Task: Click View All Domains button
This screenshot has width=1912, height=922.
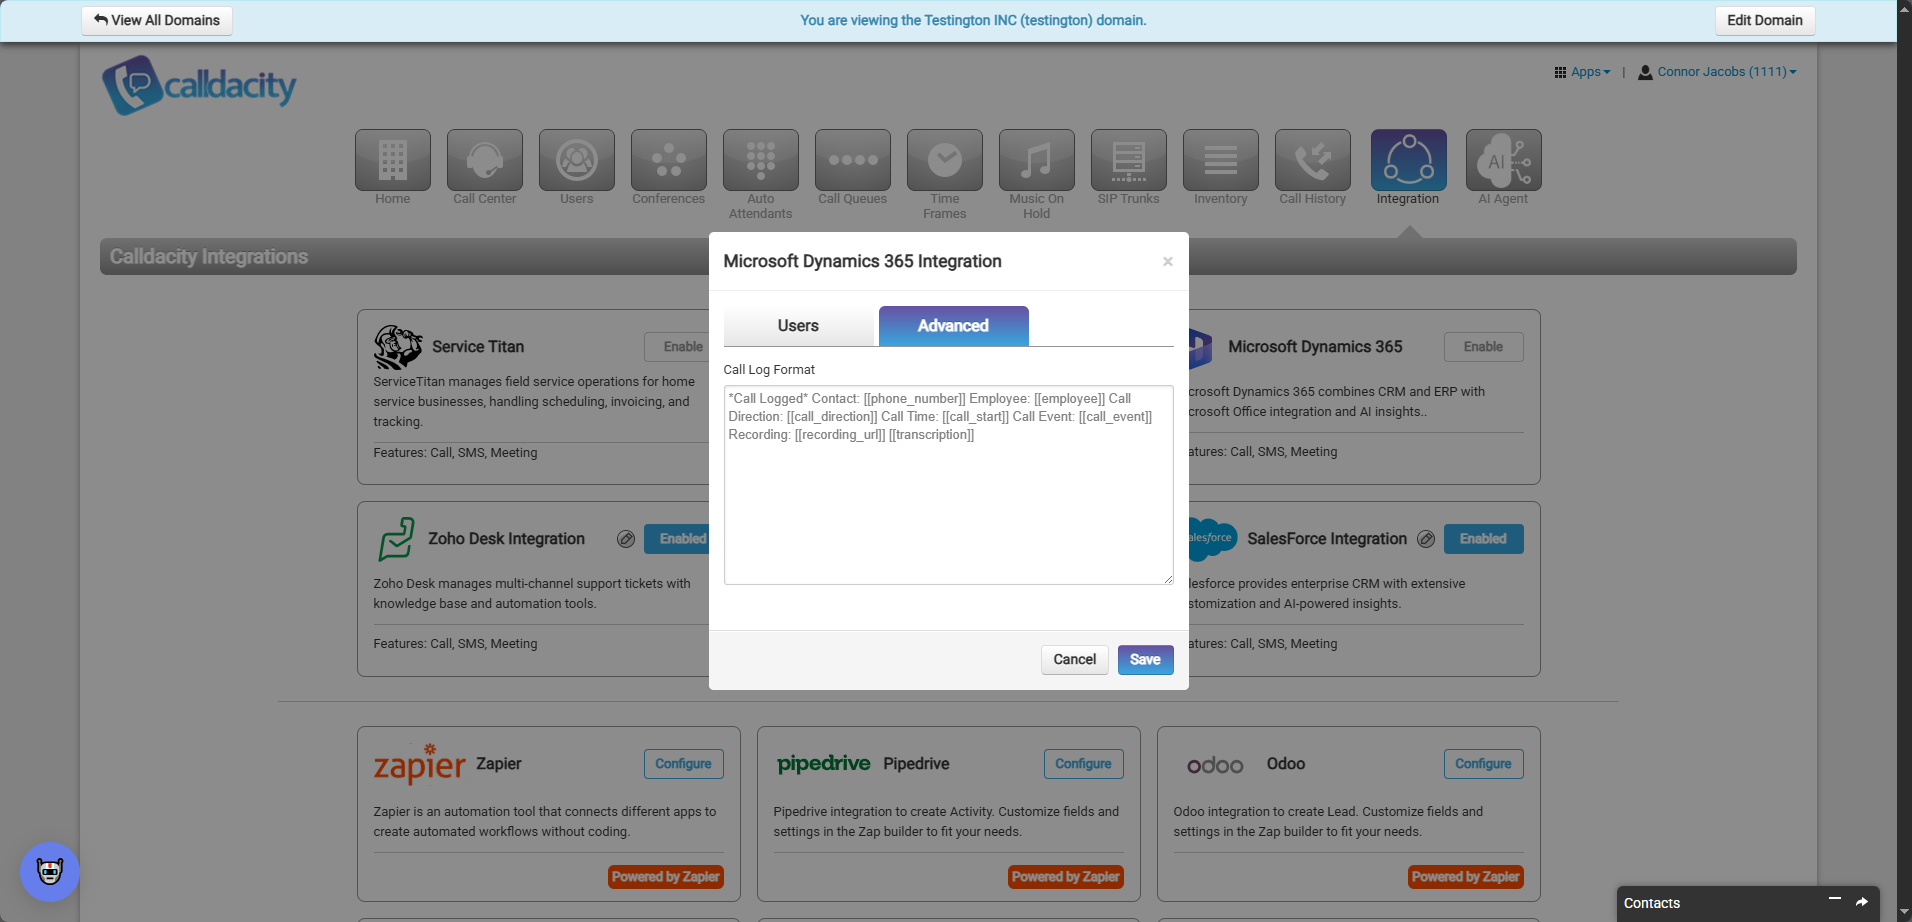Action: pos(157,20)
